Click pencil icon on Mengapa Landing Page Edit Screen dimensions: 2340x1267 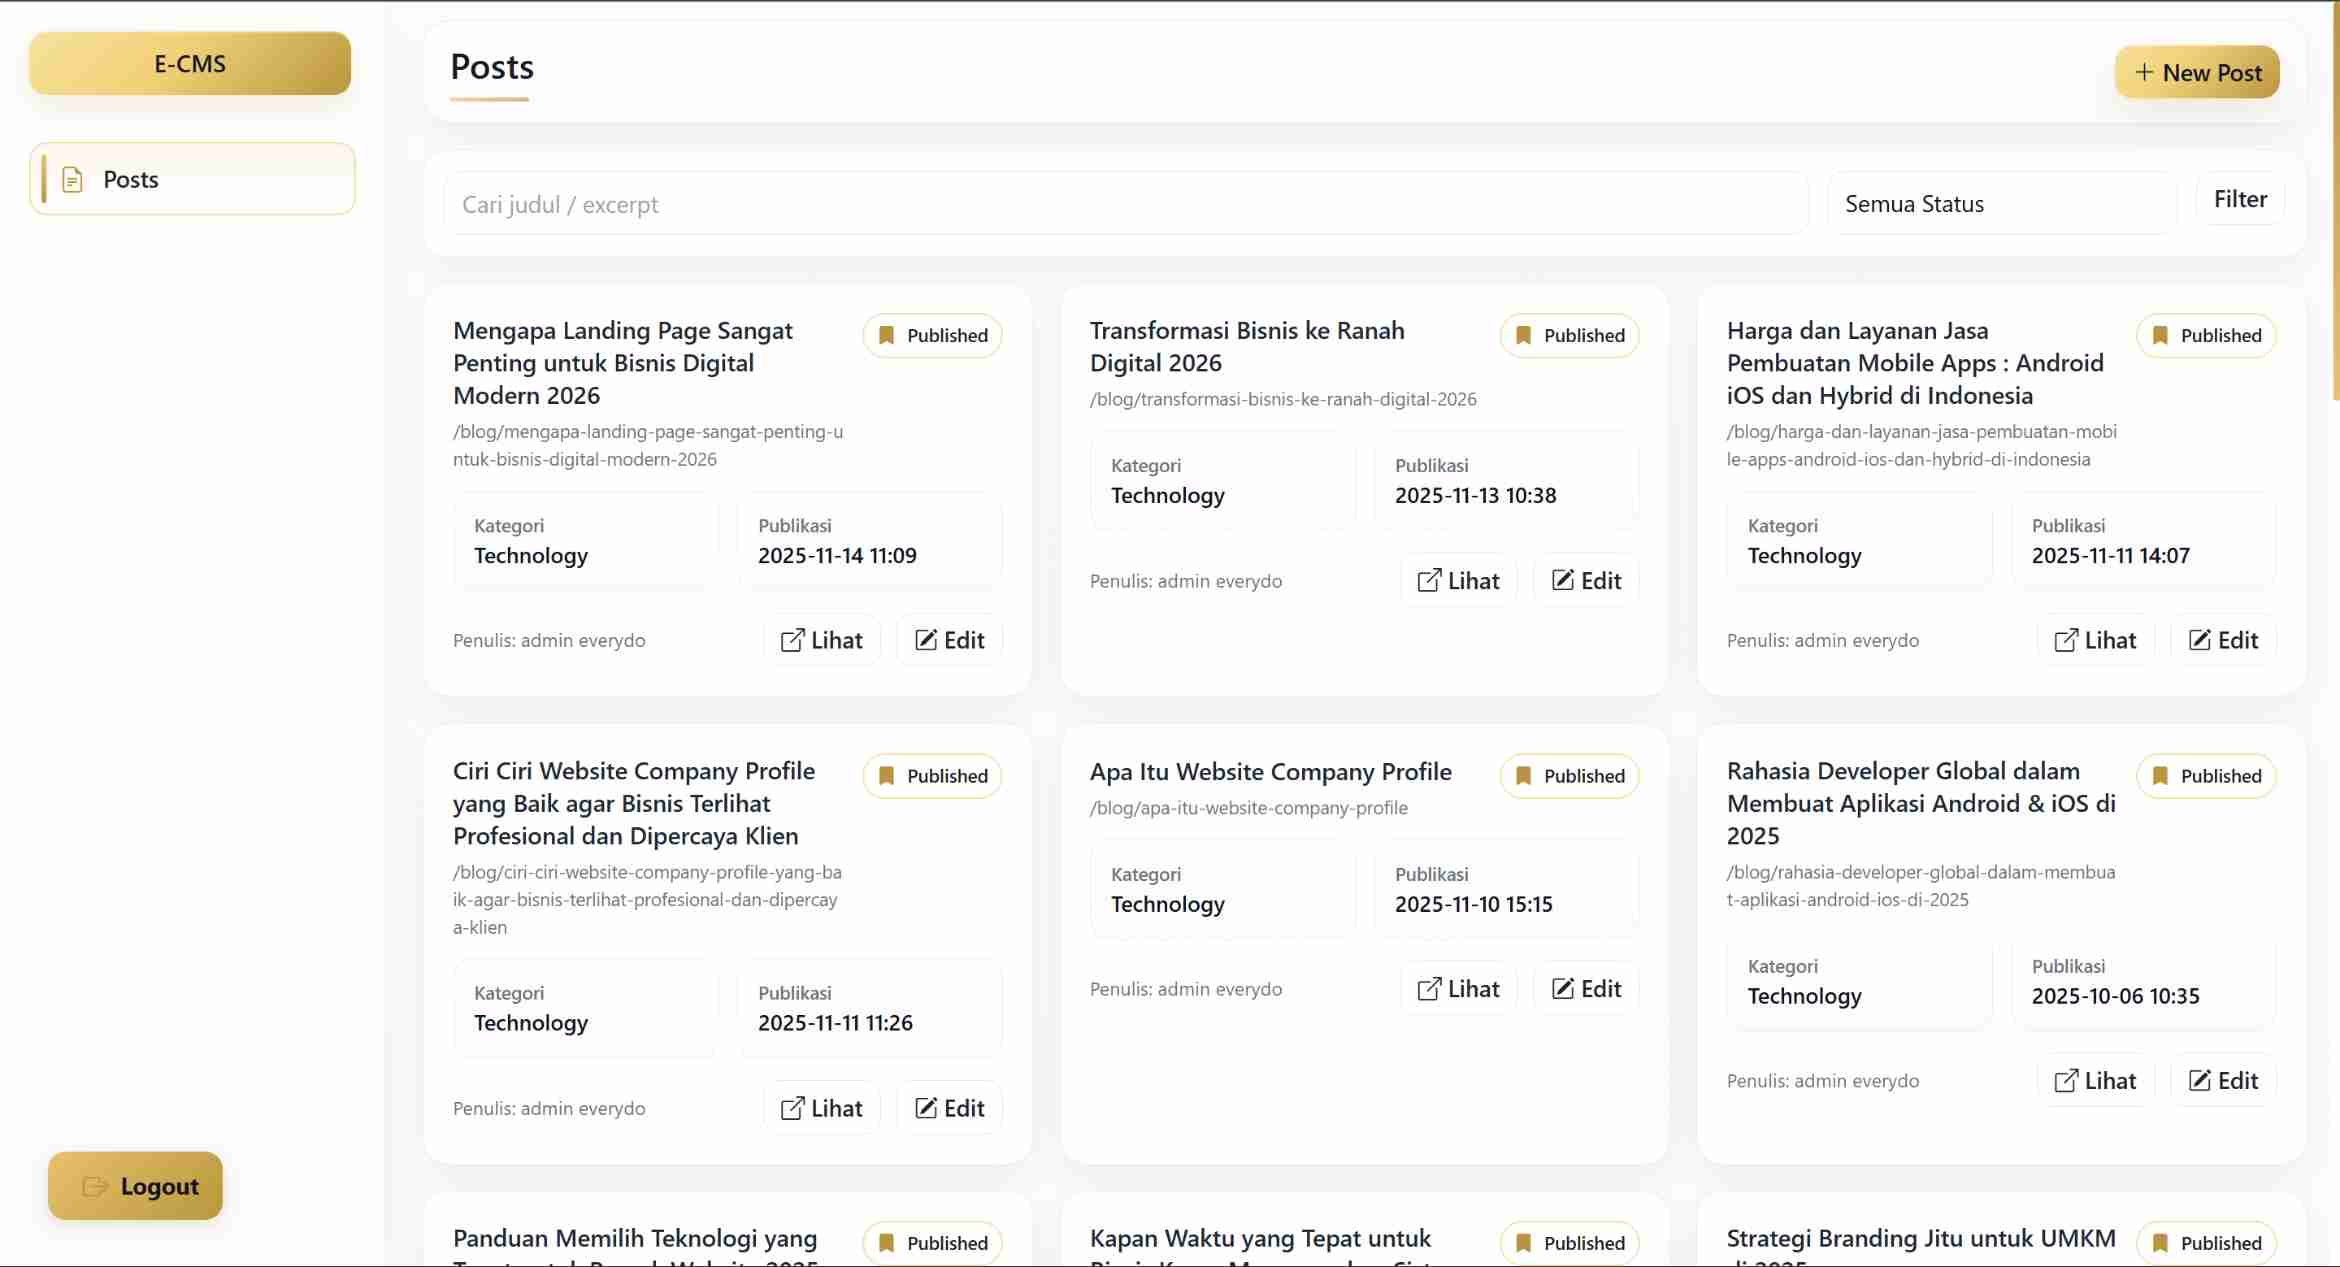(x=926, y=640)
